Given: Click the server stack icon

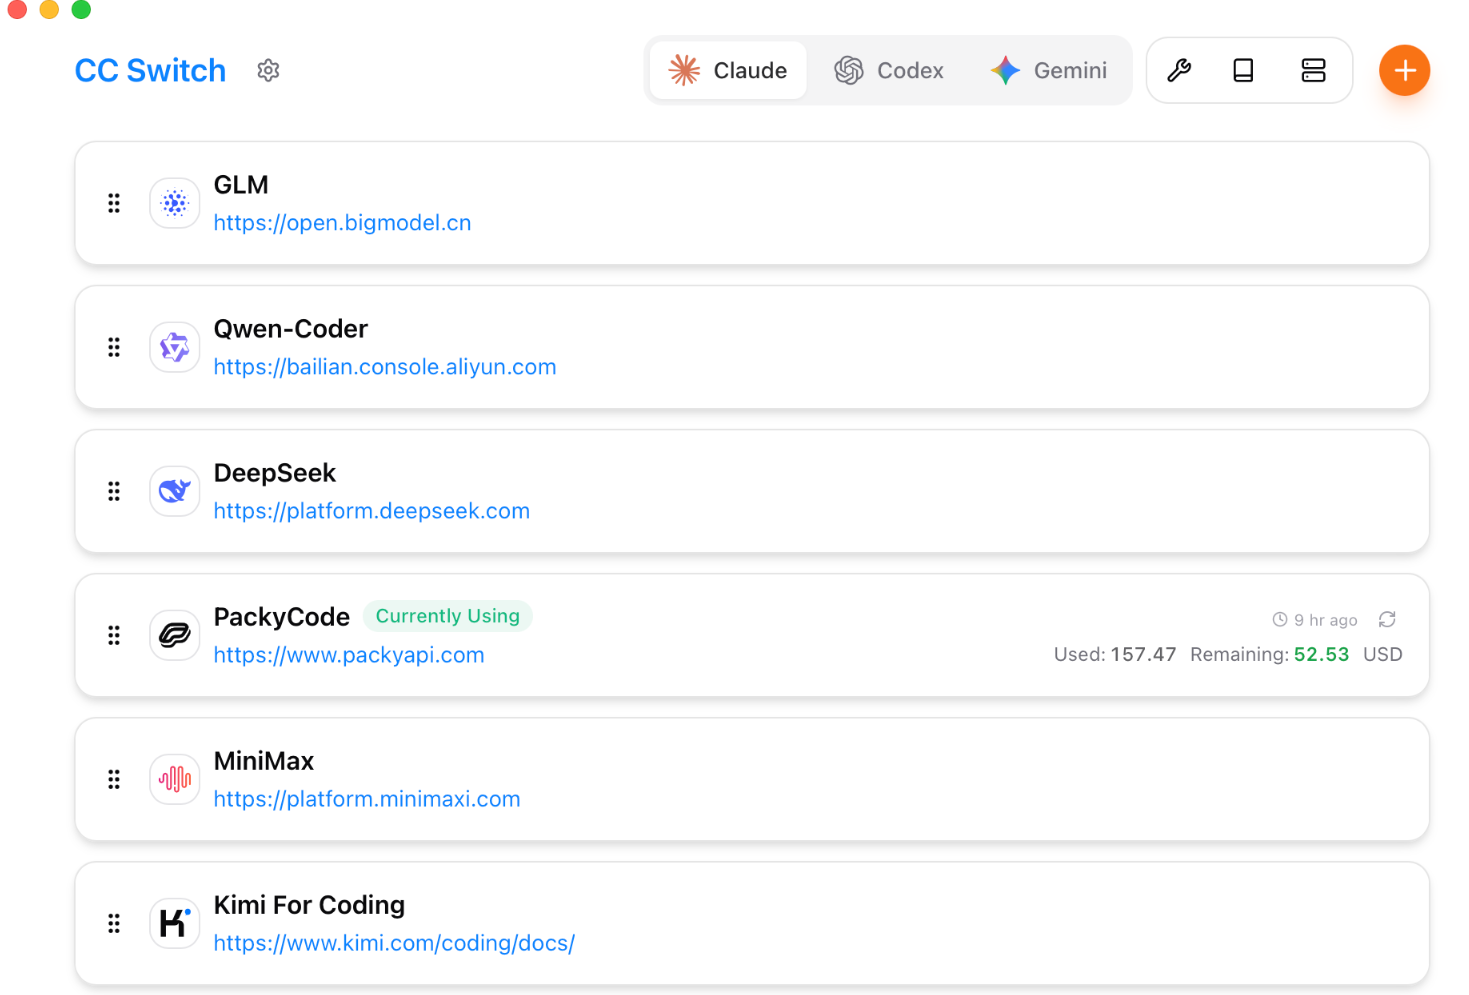Looking at the screenshot, I should coord(1313,71).
